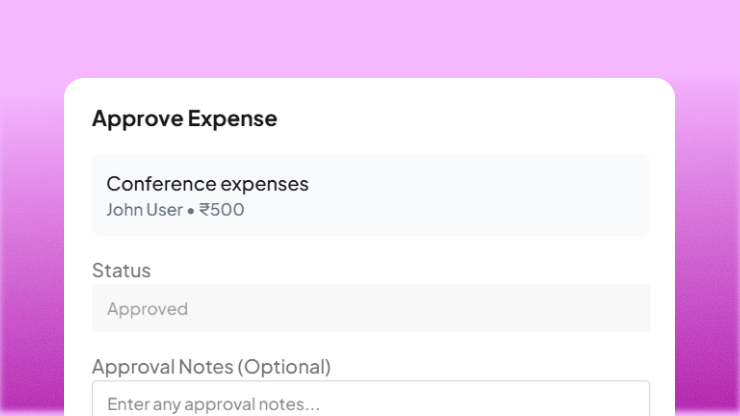Click blank dialog area right of heading
This screenshot has width=740, height=416.
[x=480, y=119]
